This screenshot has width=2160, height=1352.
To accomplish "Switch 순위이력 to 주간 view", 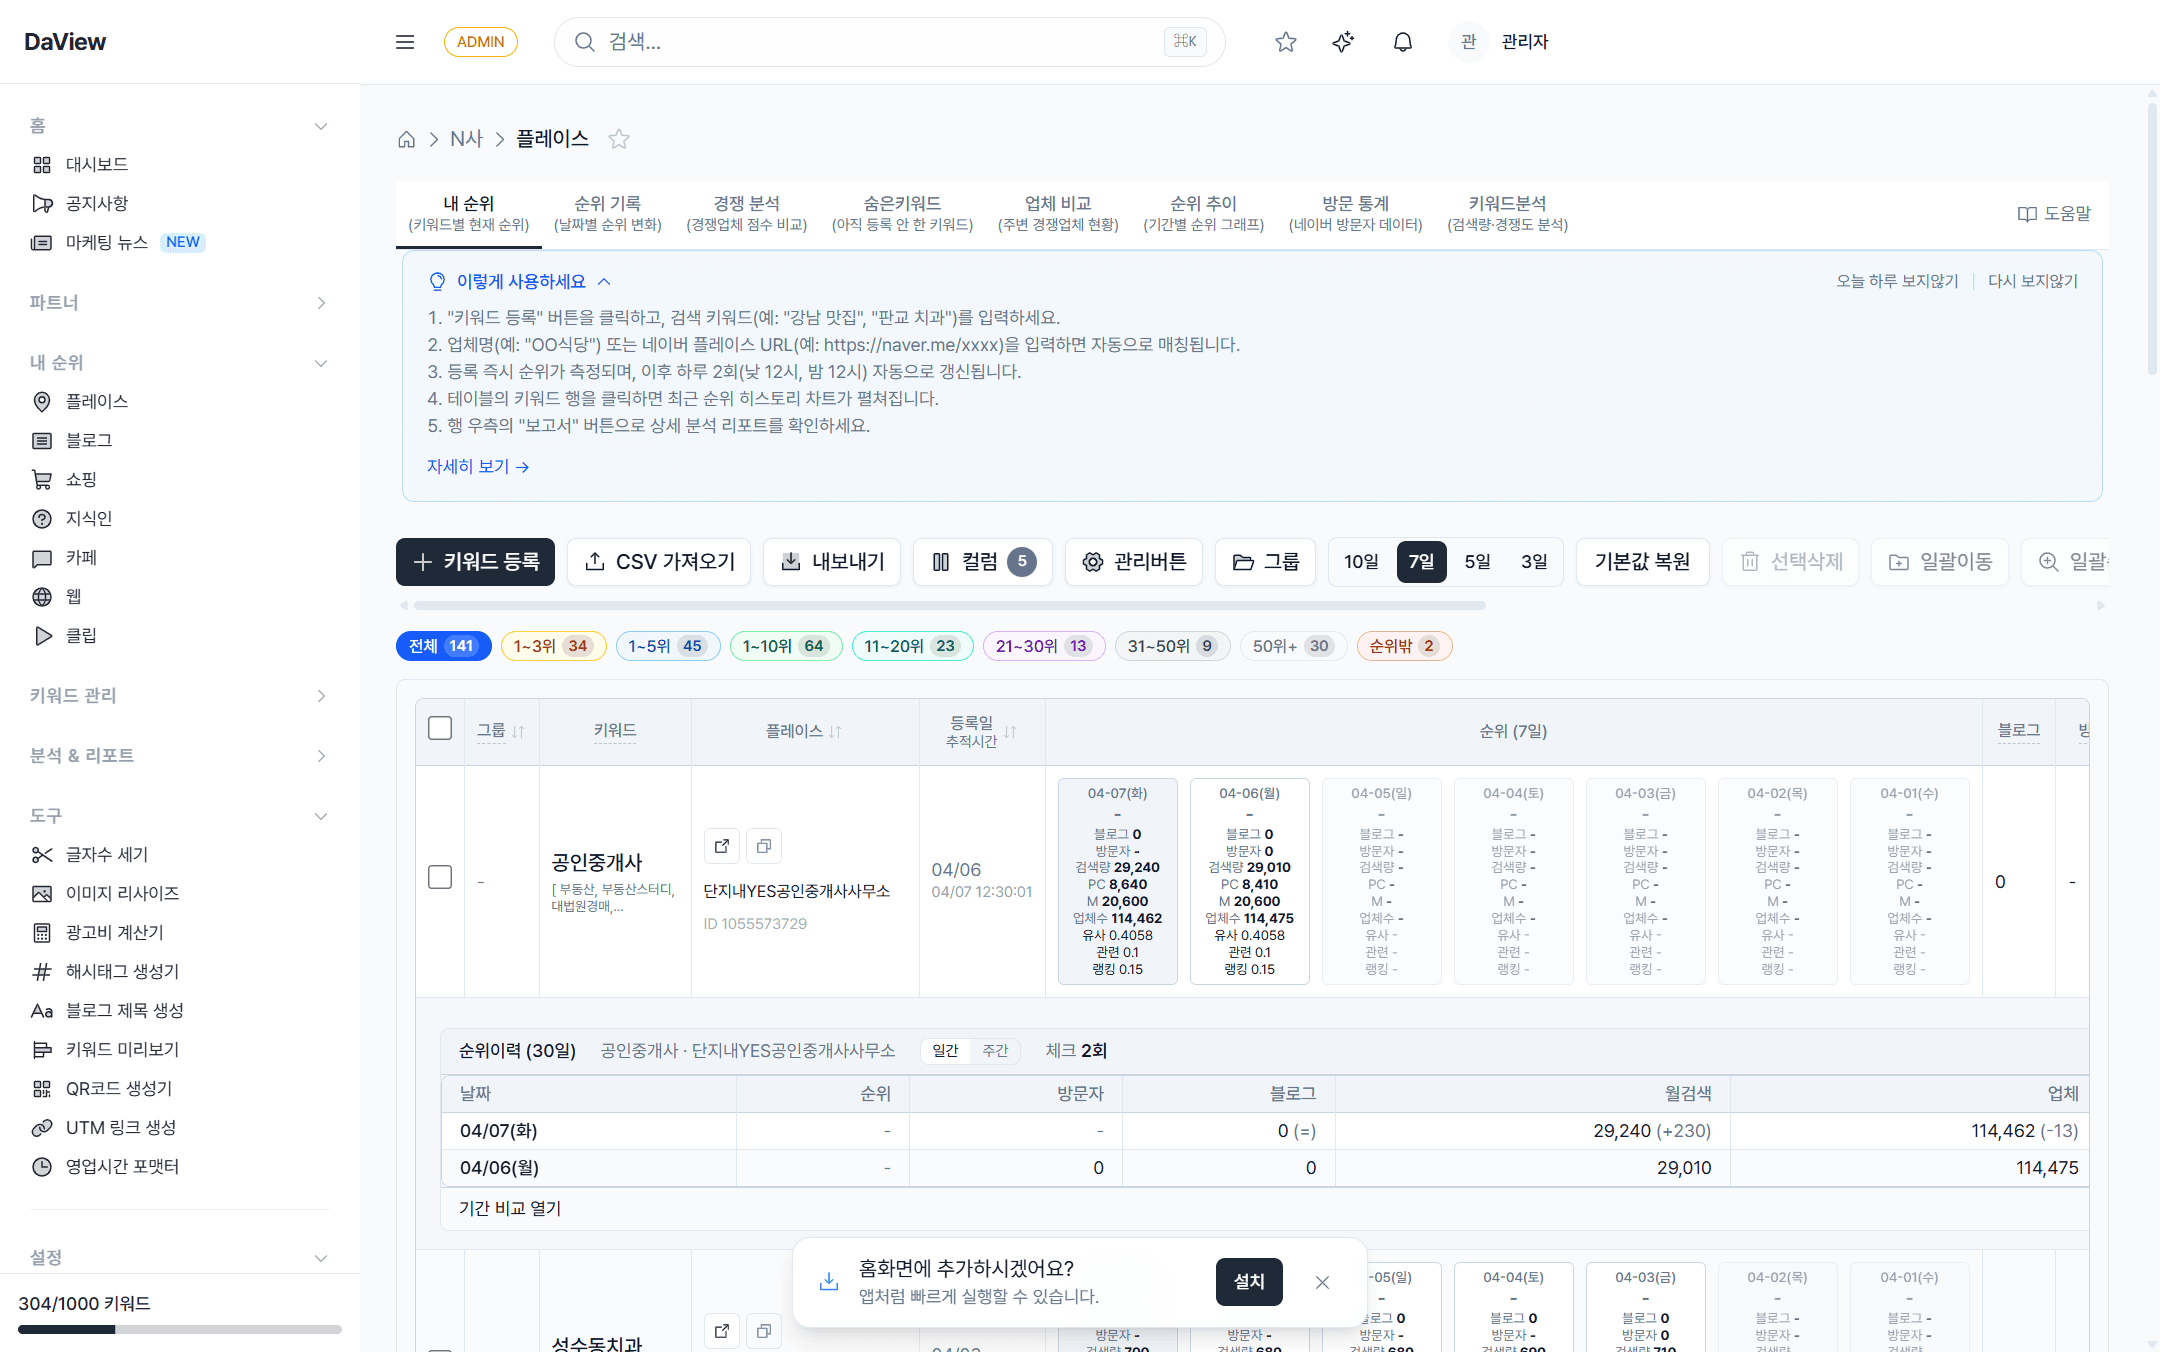I will click(995, 1050).
